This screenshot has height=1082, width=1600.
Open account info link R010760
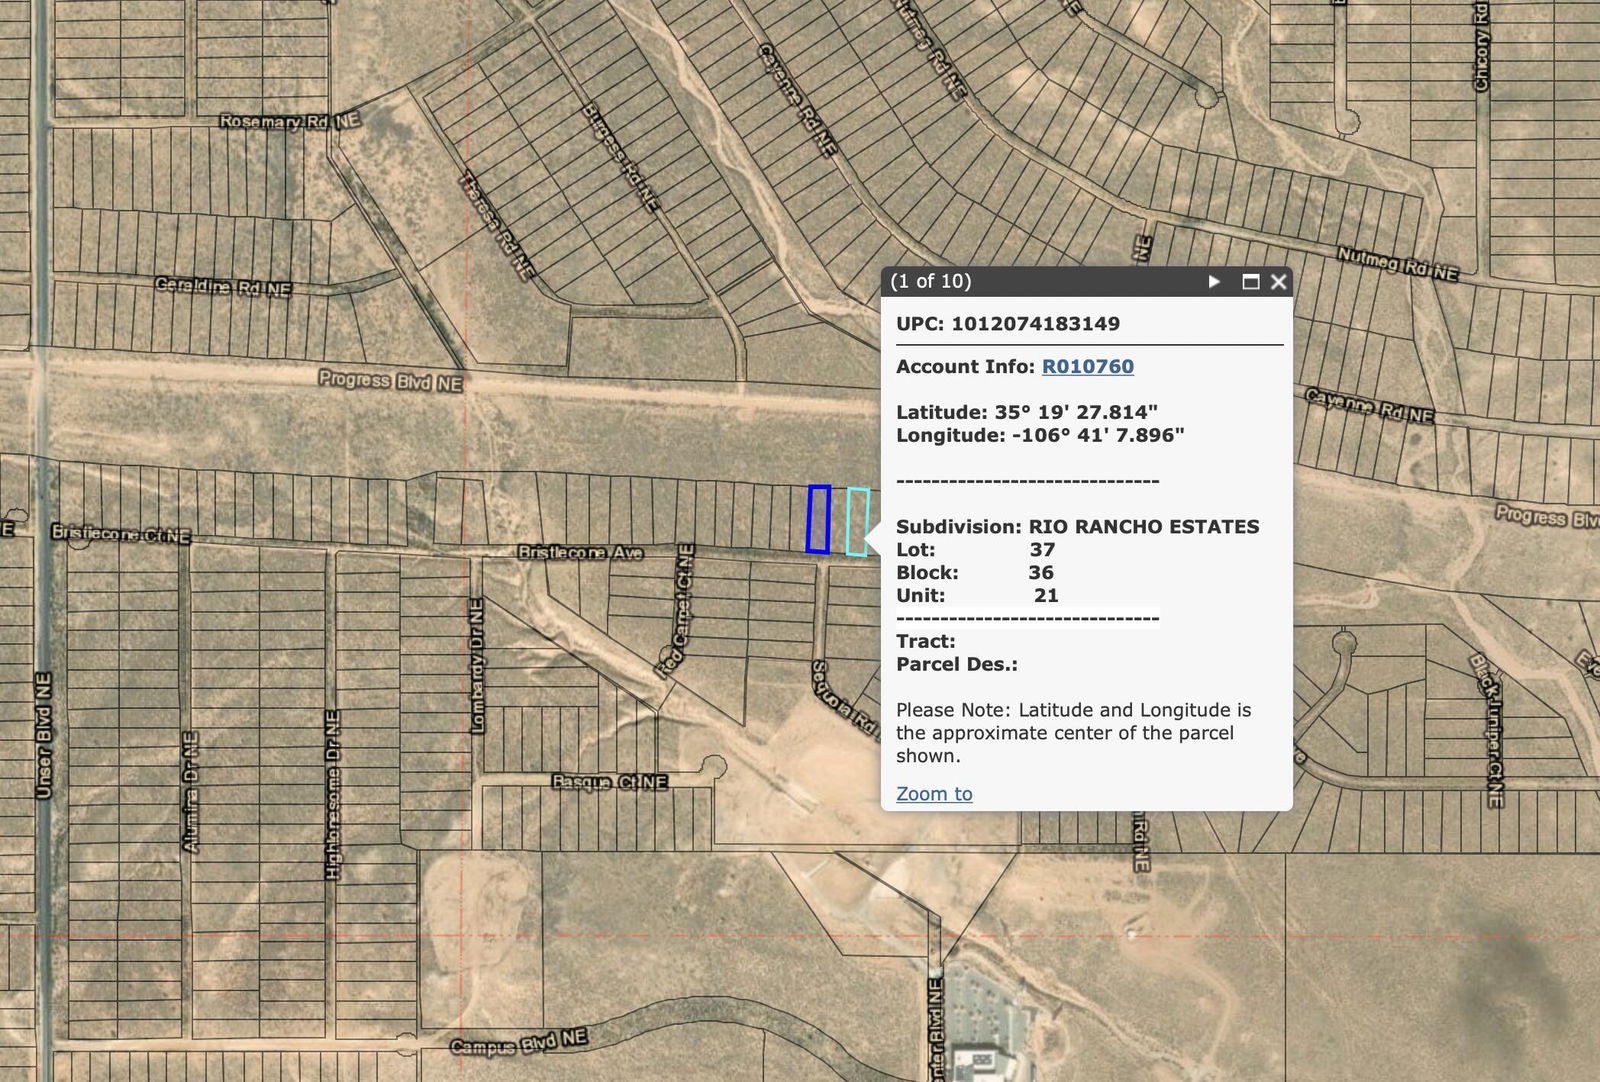click(x=1087, y=367)
